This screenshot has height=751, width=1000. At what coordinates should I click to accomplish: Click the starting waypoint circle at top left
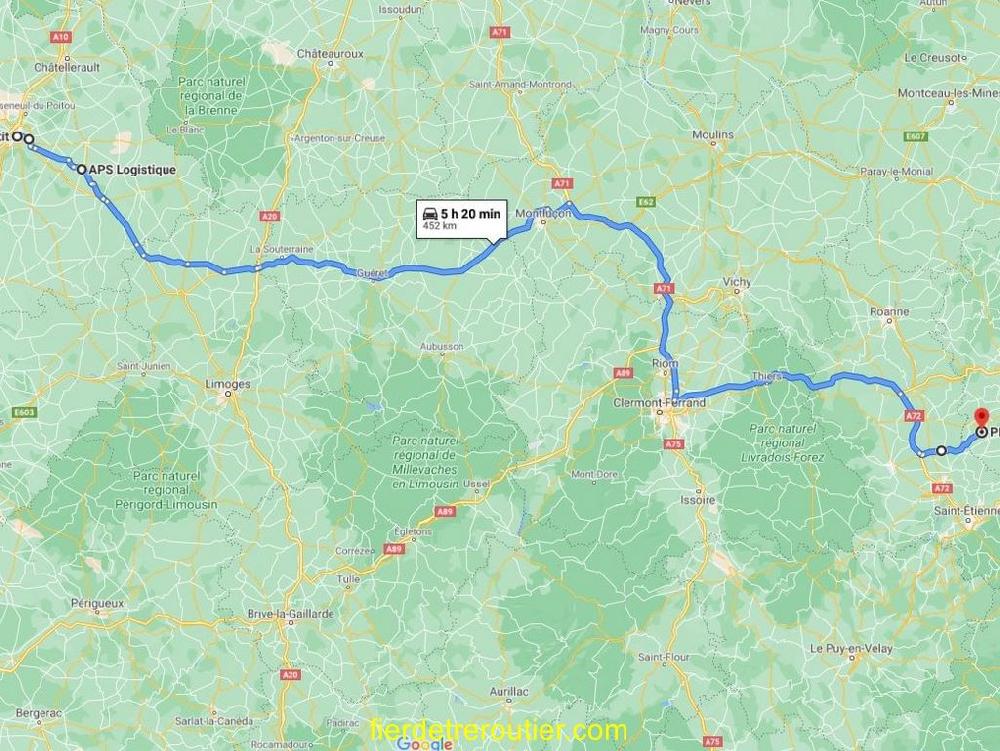17,136
